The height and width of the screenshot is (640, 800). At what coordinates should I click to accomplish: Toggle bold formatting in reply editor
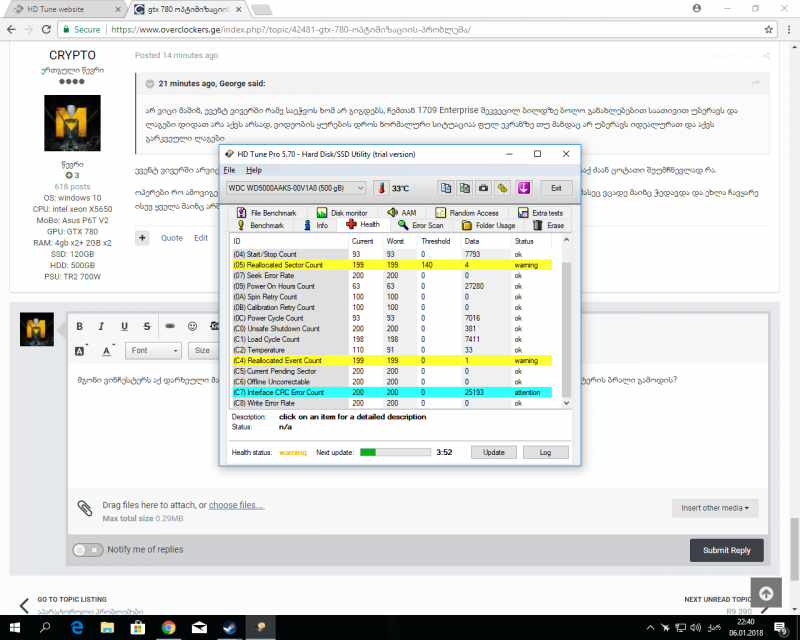point(79,327)
